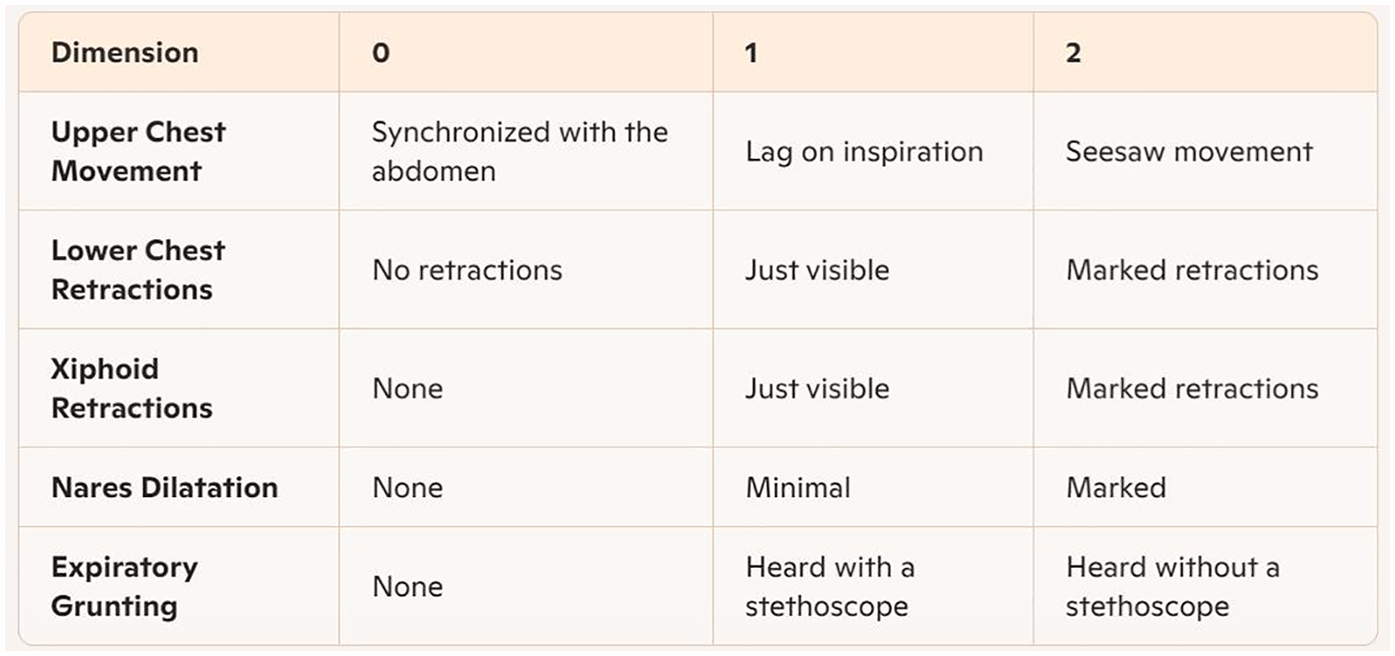Select the "Heard with a stethoscope" cell

[x=829, y=586]
